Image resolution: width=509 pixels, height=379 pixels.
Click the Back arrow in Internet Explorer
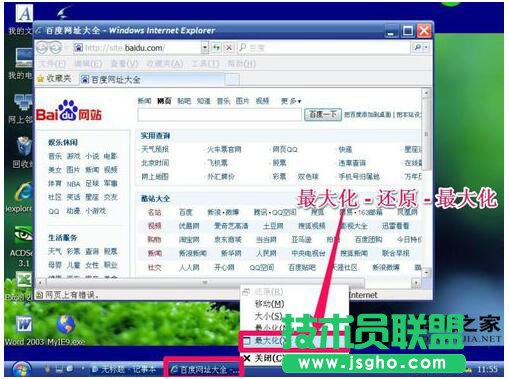42,48
